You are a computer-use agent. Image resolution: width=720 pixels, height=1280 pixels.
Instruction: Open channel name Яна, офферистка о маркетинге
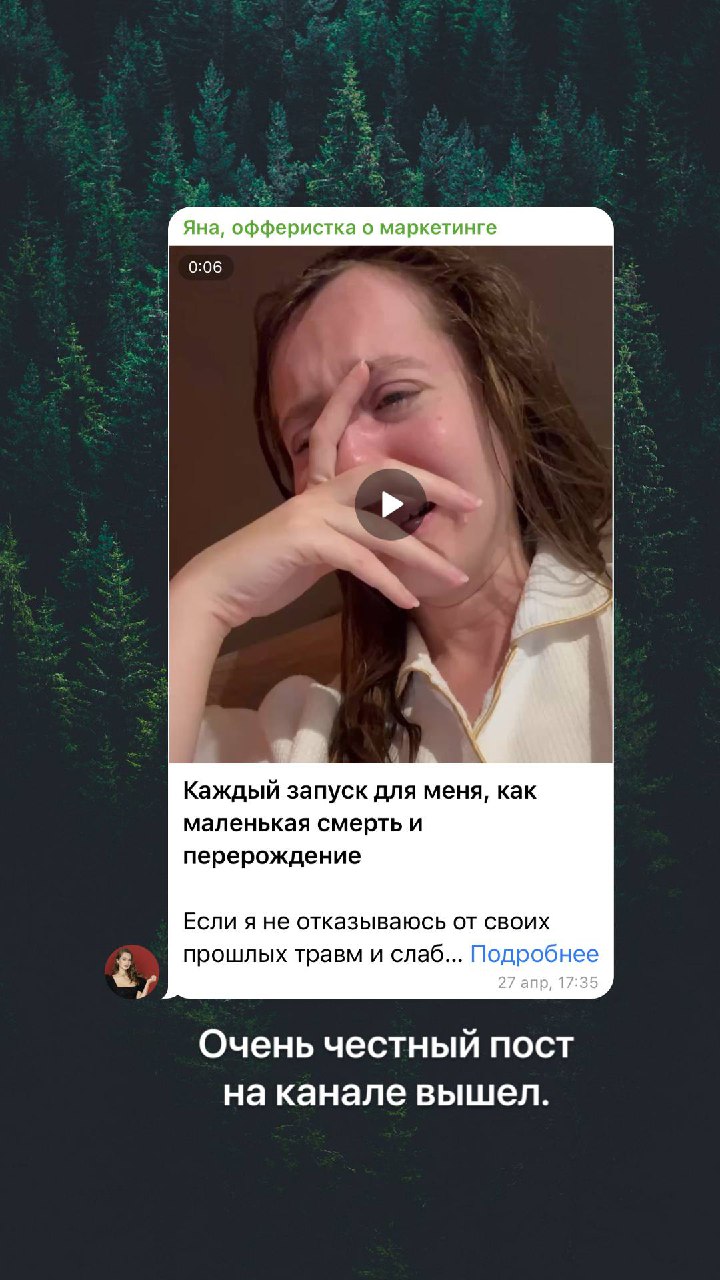point(339,228)
